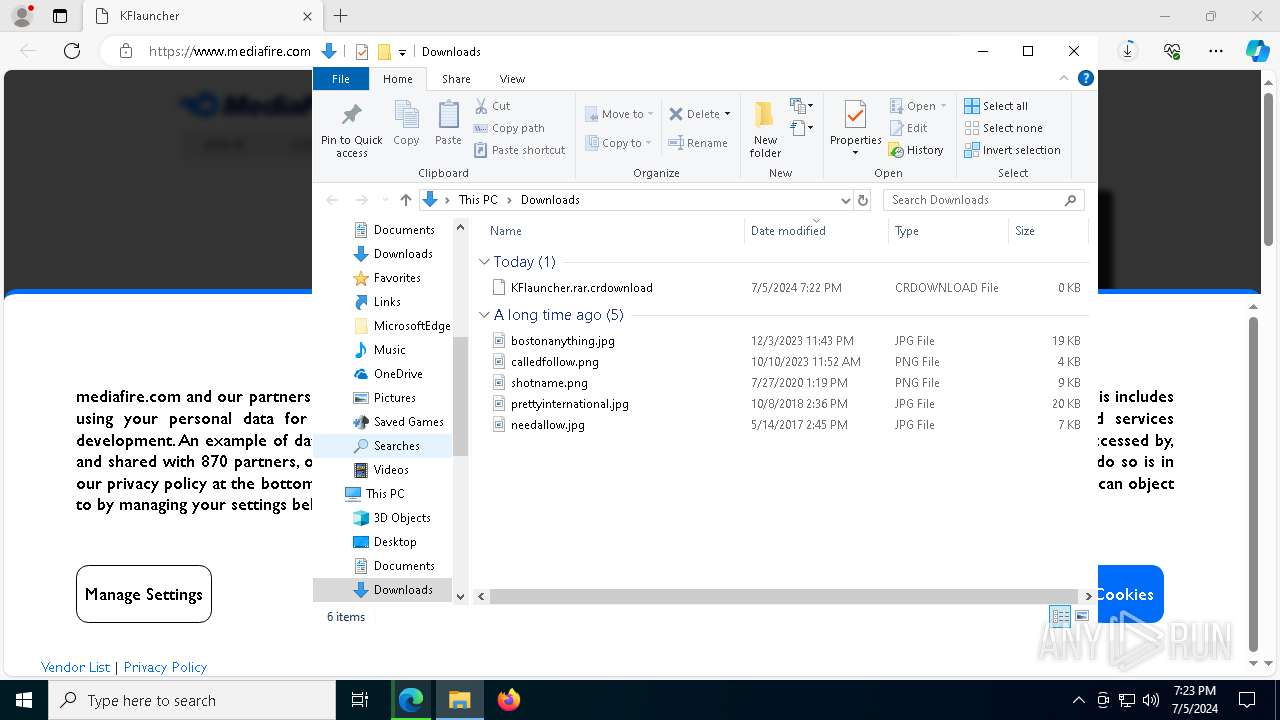This screenshot has height=720, width=1280.
Task: Click Pin to Quick access icon
Action: (x=351, y=129)
